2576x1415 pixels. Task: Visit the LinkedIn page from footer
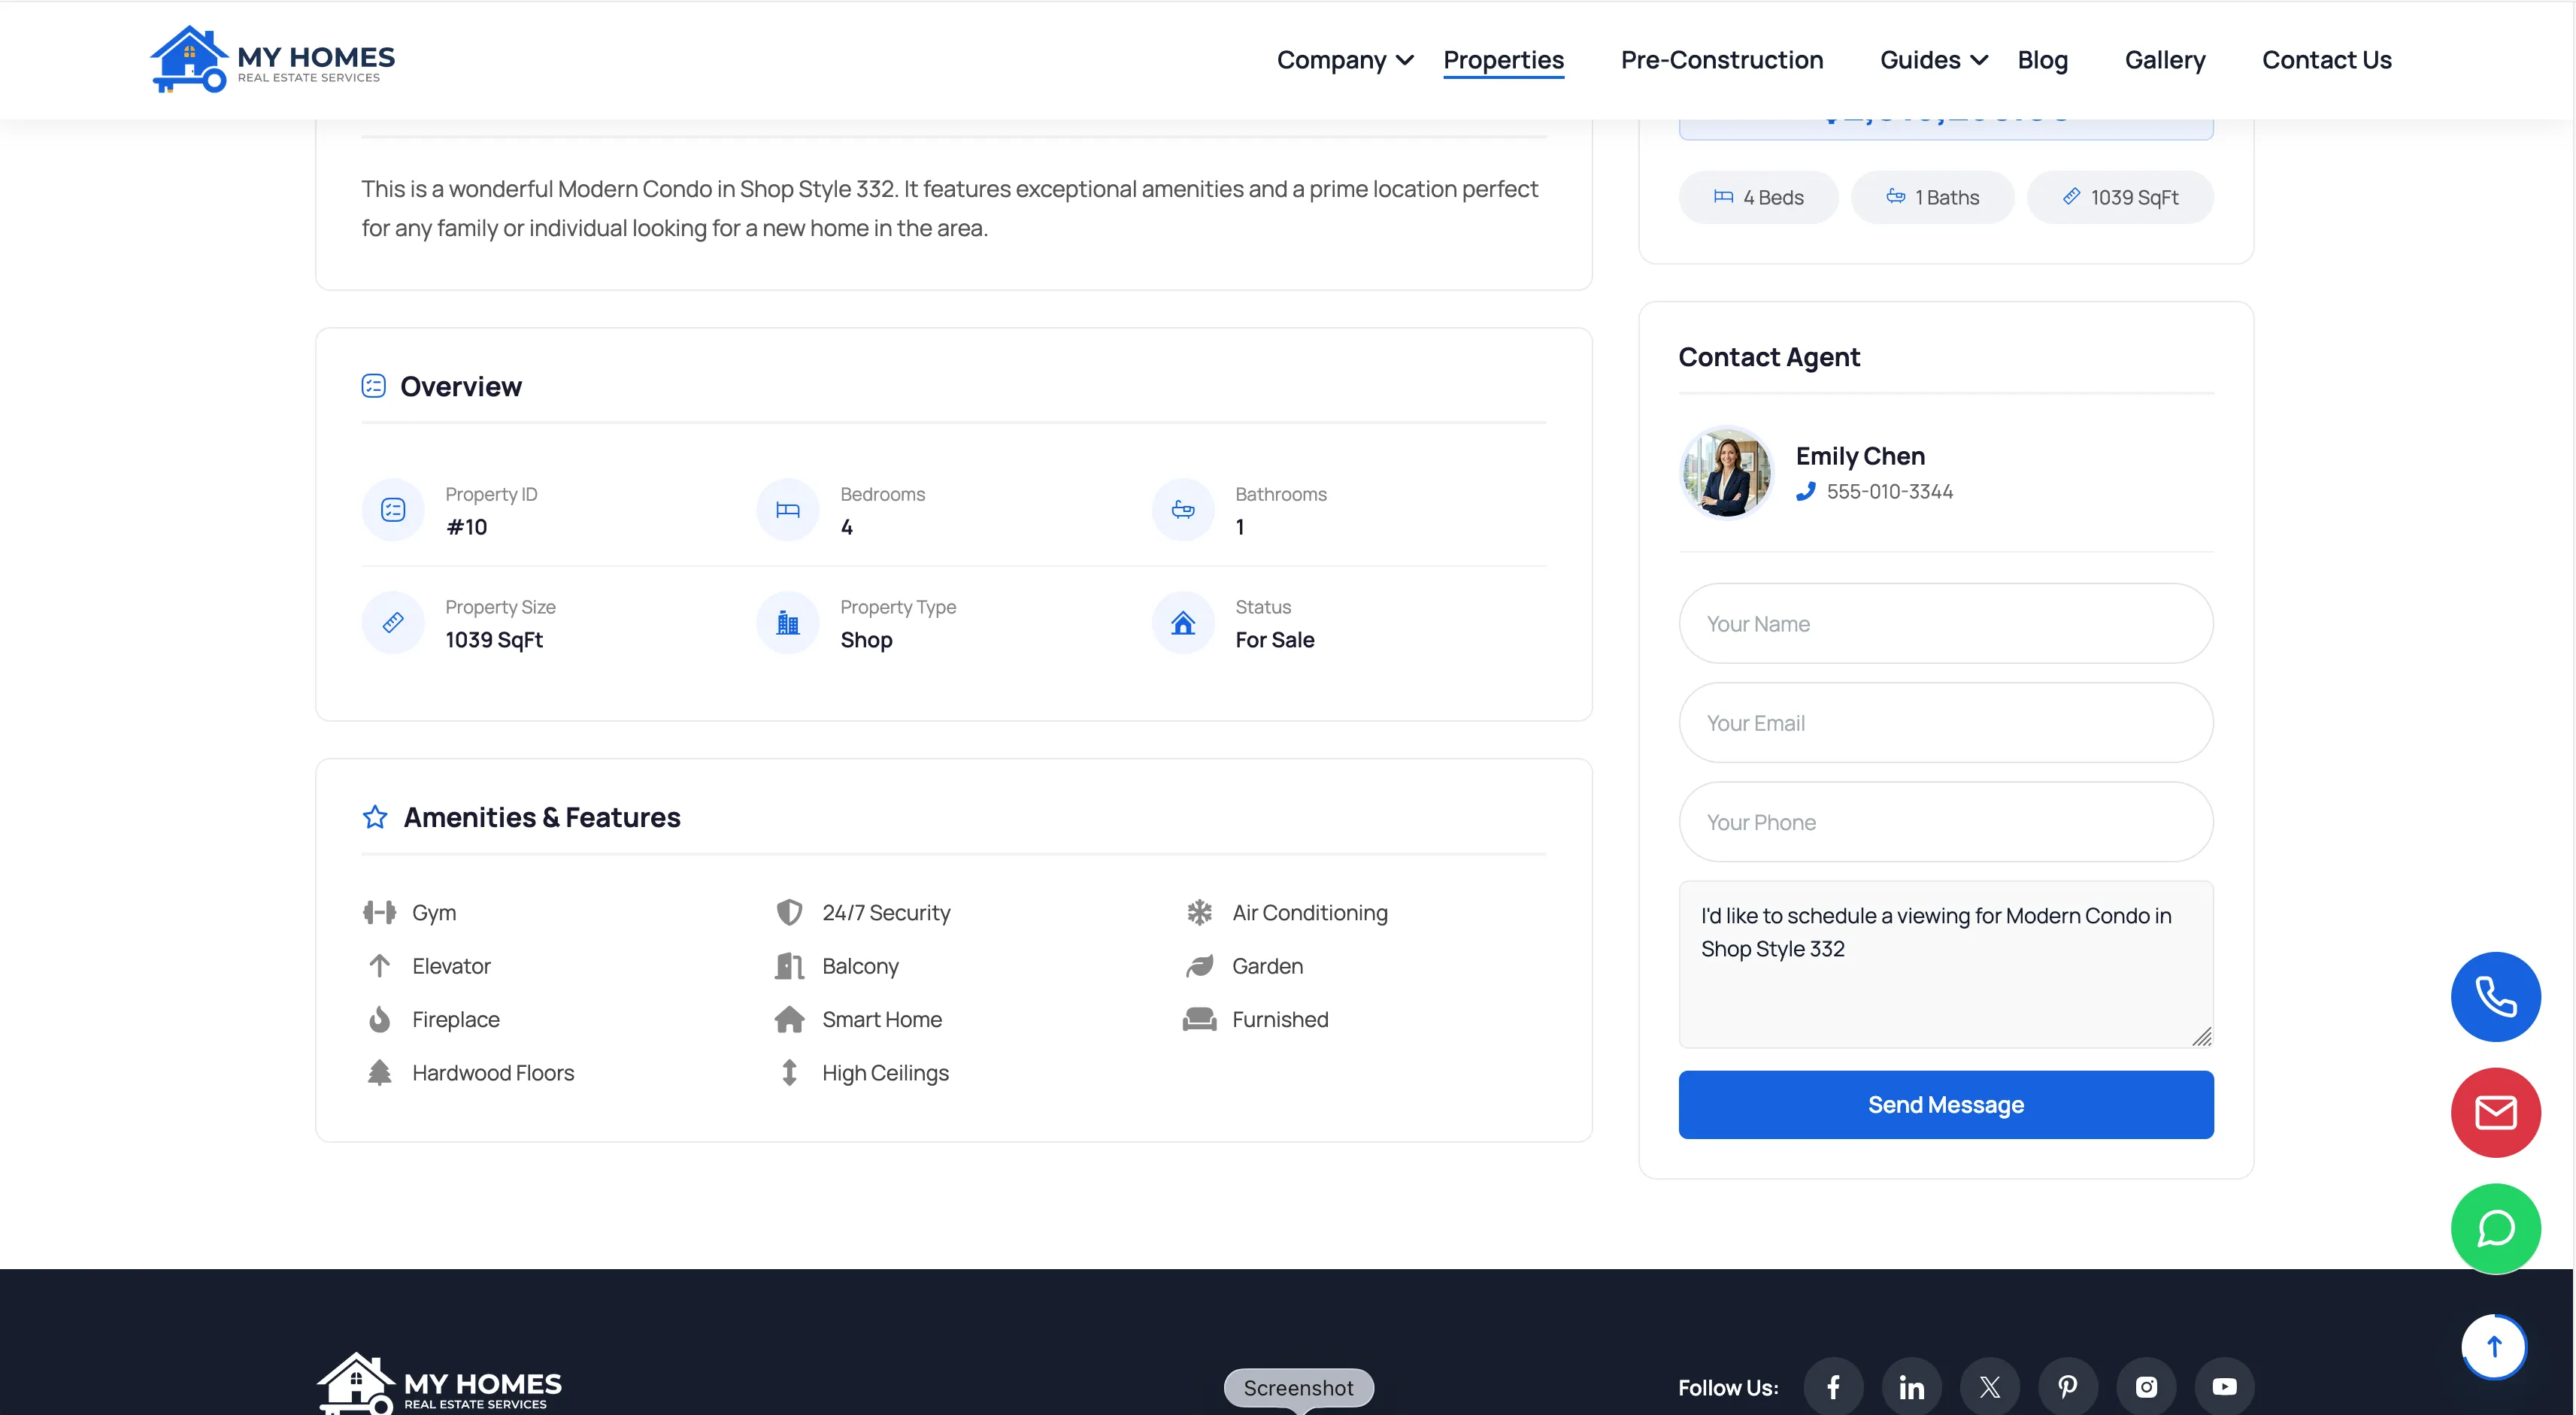1911,1387
